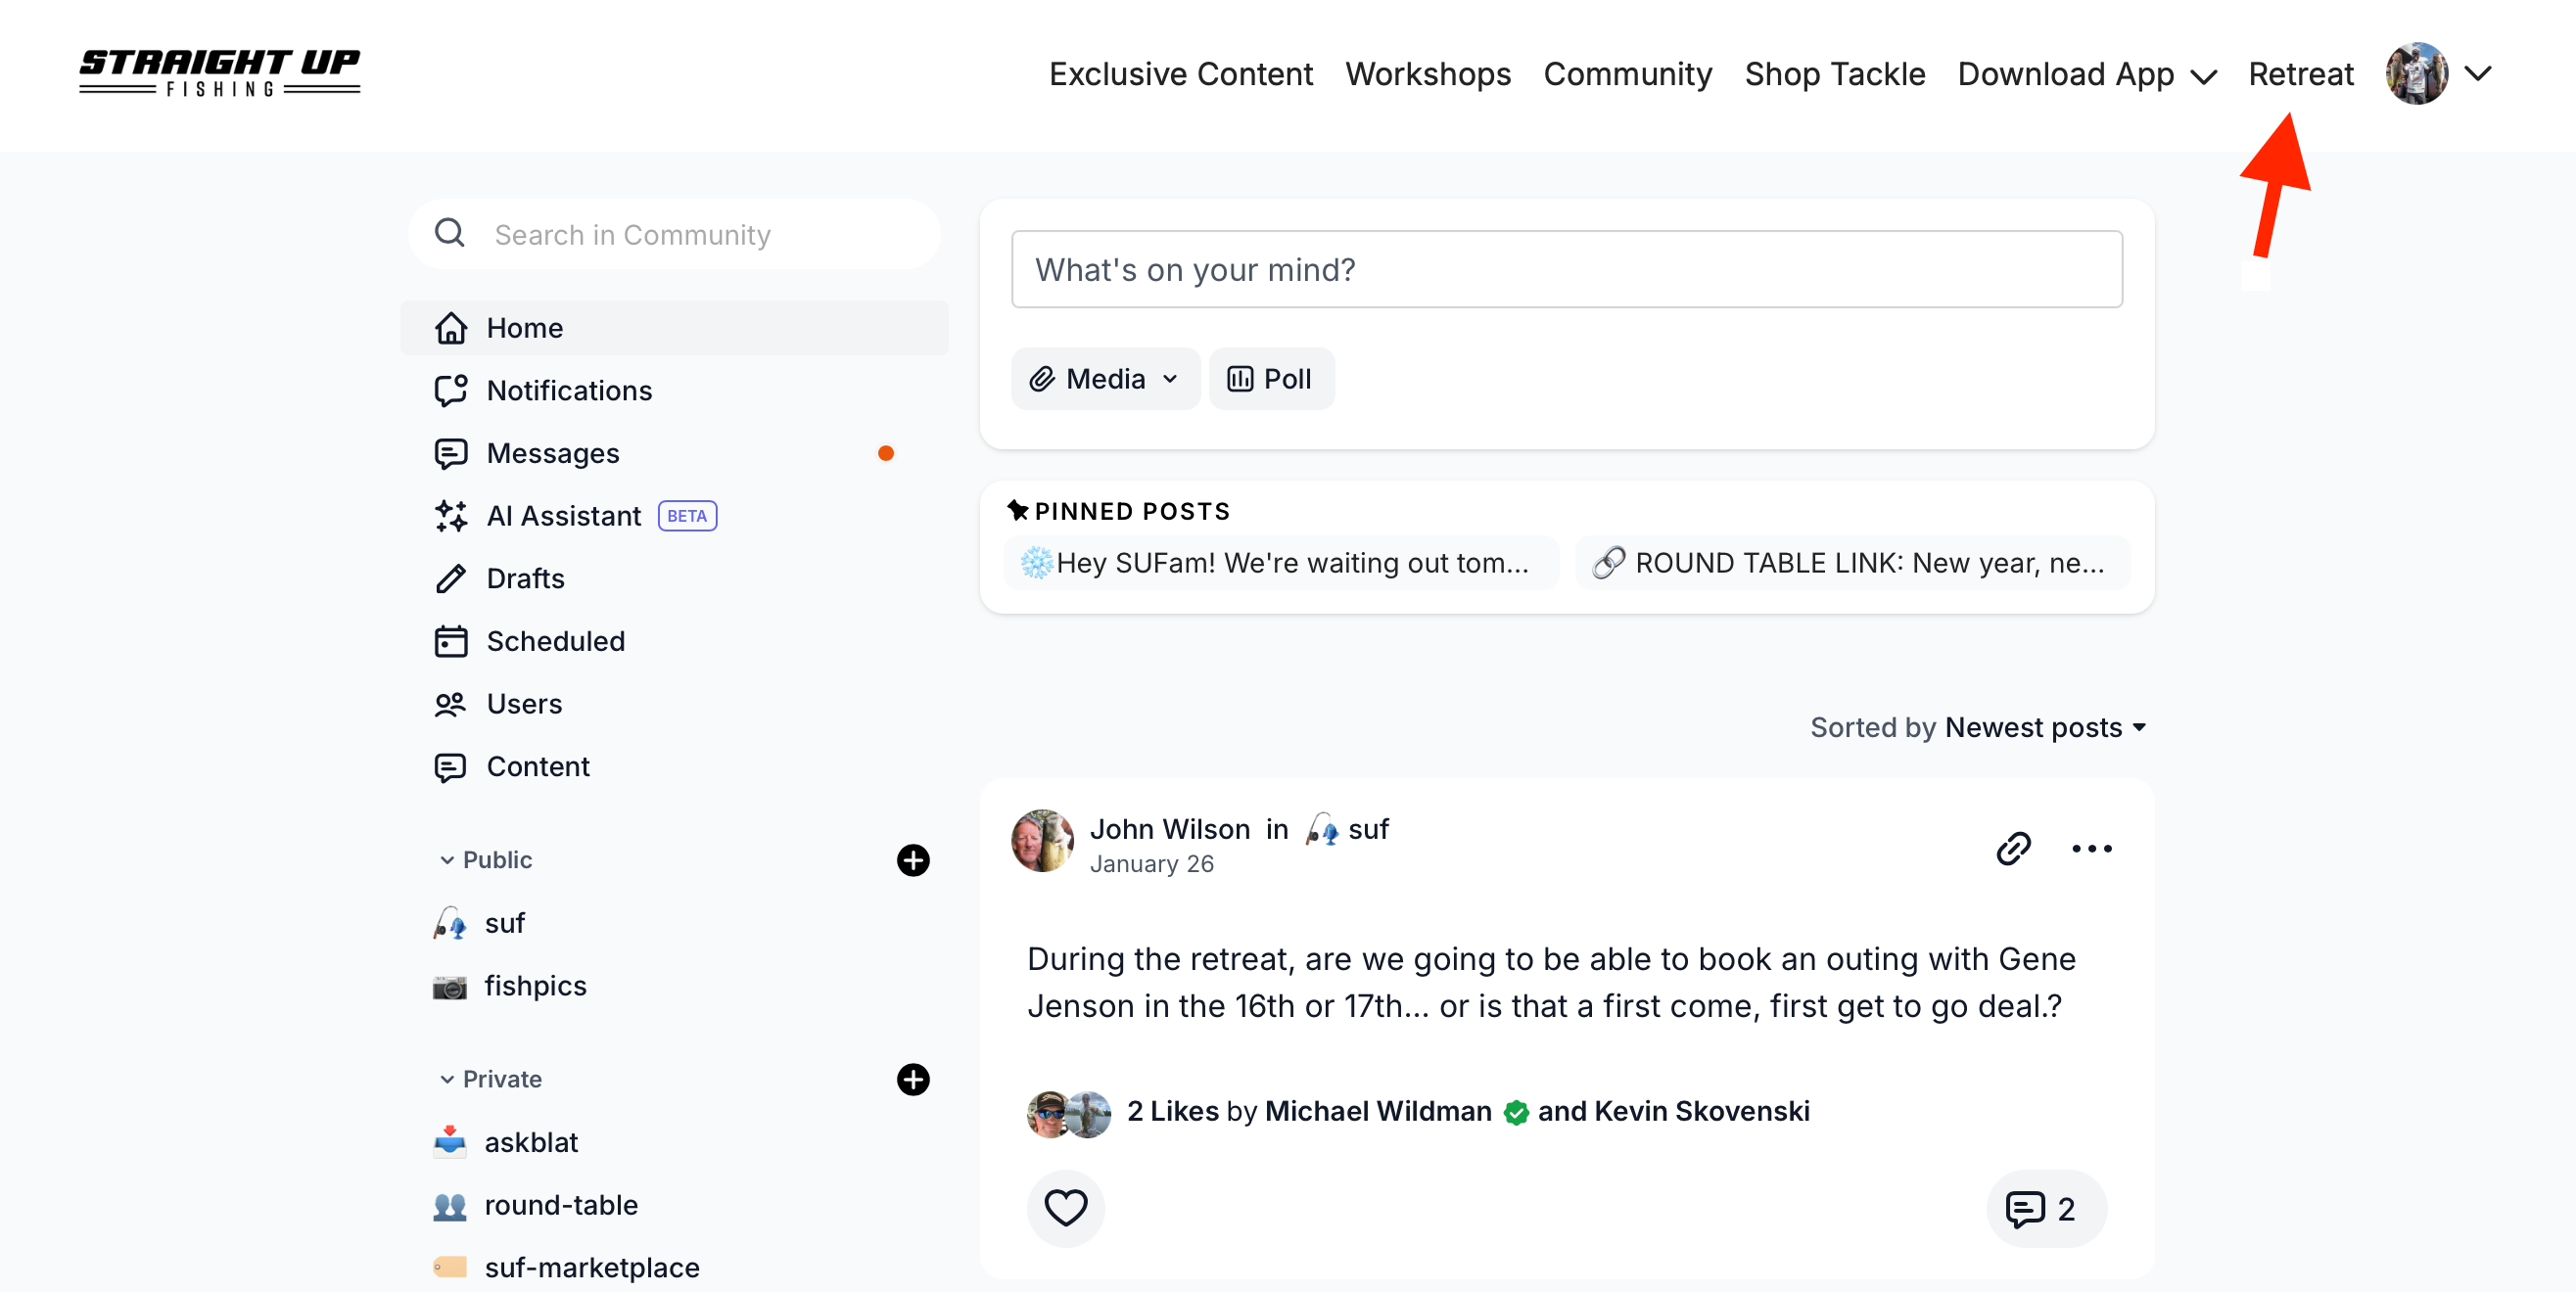
Task: Go to Retreat in top navigation
Action: click(2300, 74)
